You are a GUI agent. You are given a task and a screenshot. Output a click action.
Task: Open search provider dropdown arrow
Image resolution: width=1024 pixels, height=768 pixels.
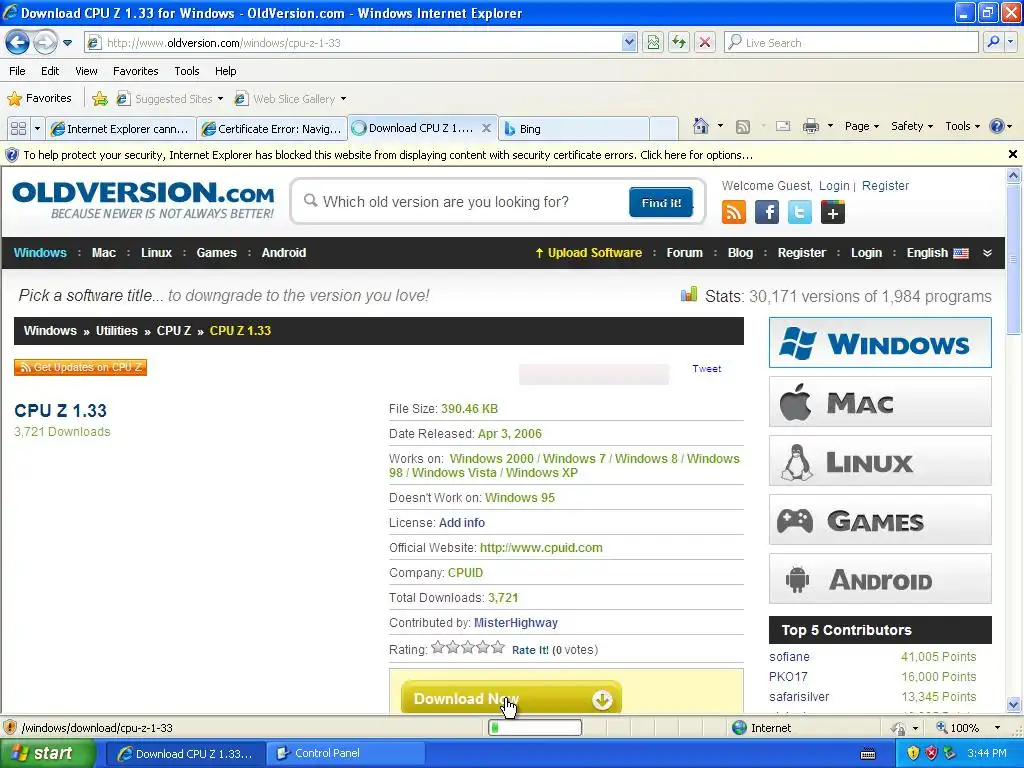(x=1010, y=42)
